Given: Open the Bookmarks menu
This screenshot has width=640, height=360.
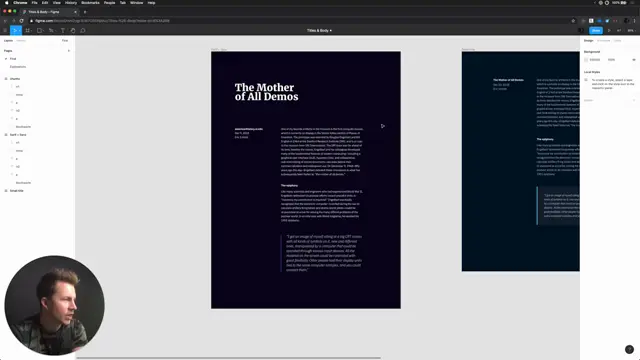Looking at the screenshot, I should click(90, 2).
